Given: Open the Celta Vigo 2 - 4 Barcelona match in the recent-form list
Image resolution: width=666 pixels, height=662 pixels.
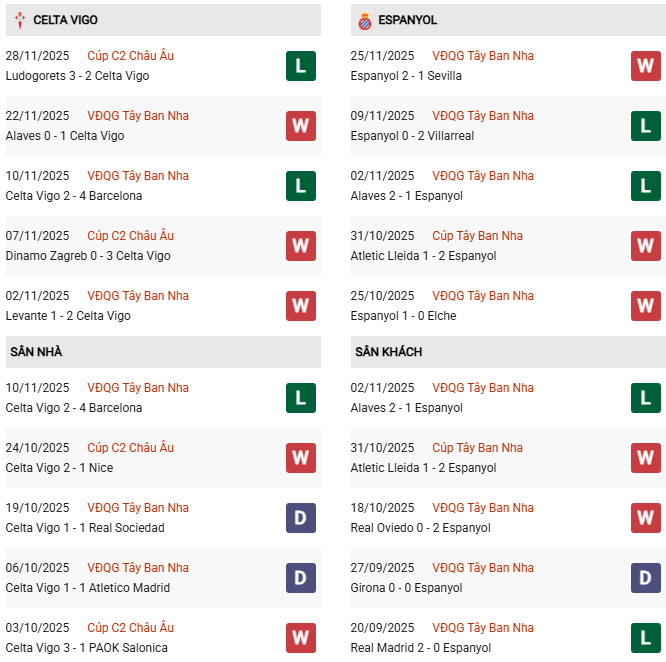Looking at the screenshot, I should (74, 196).
